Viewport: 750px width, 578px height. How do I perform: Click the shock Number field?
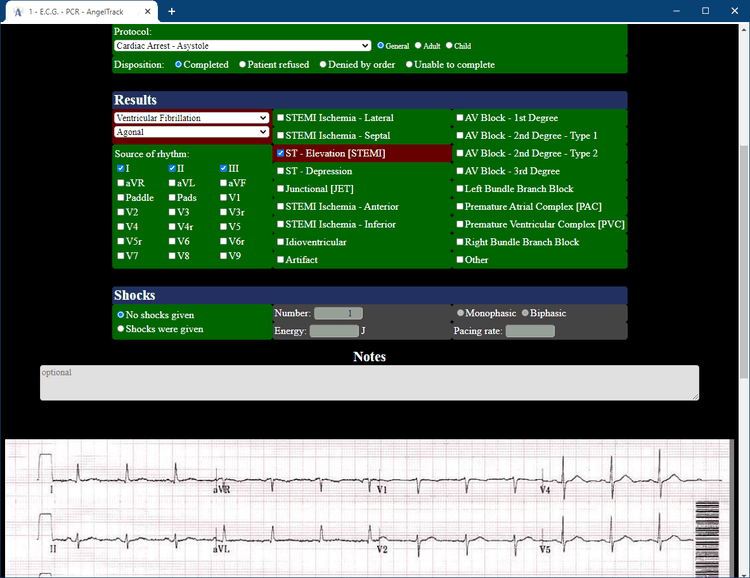point(338,313)
